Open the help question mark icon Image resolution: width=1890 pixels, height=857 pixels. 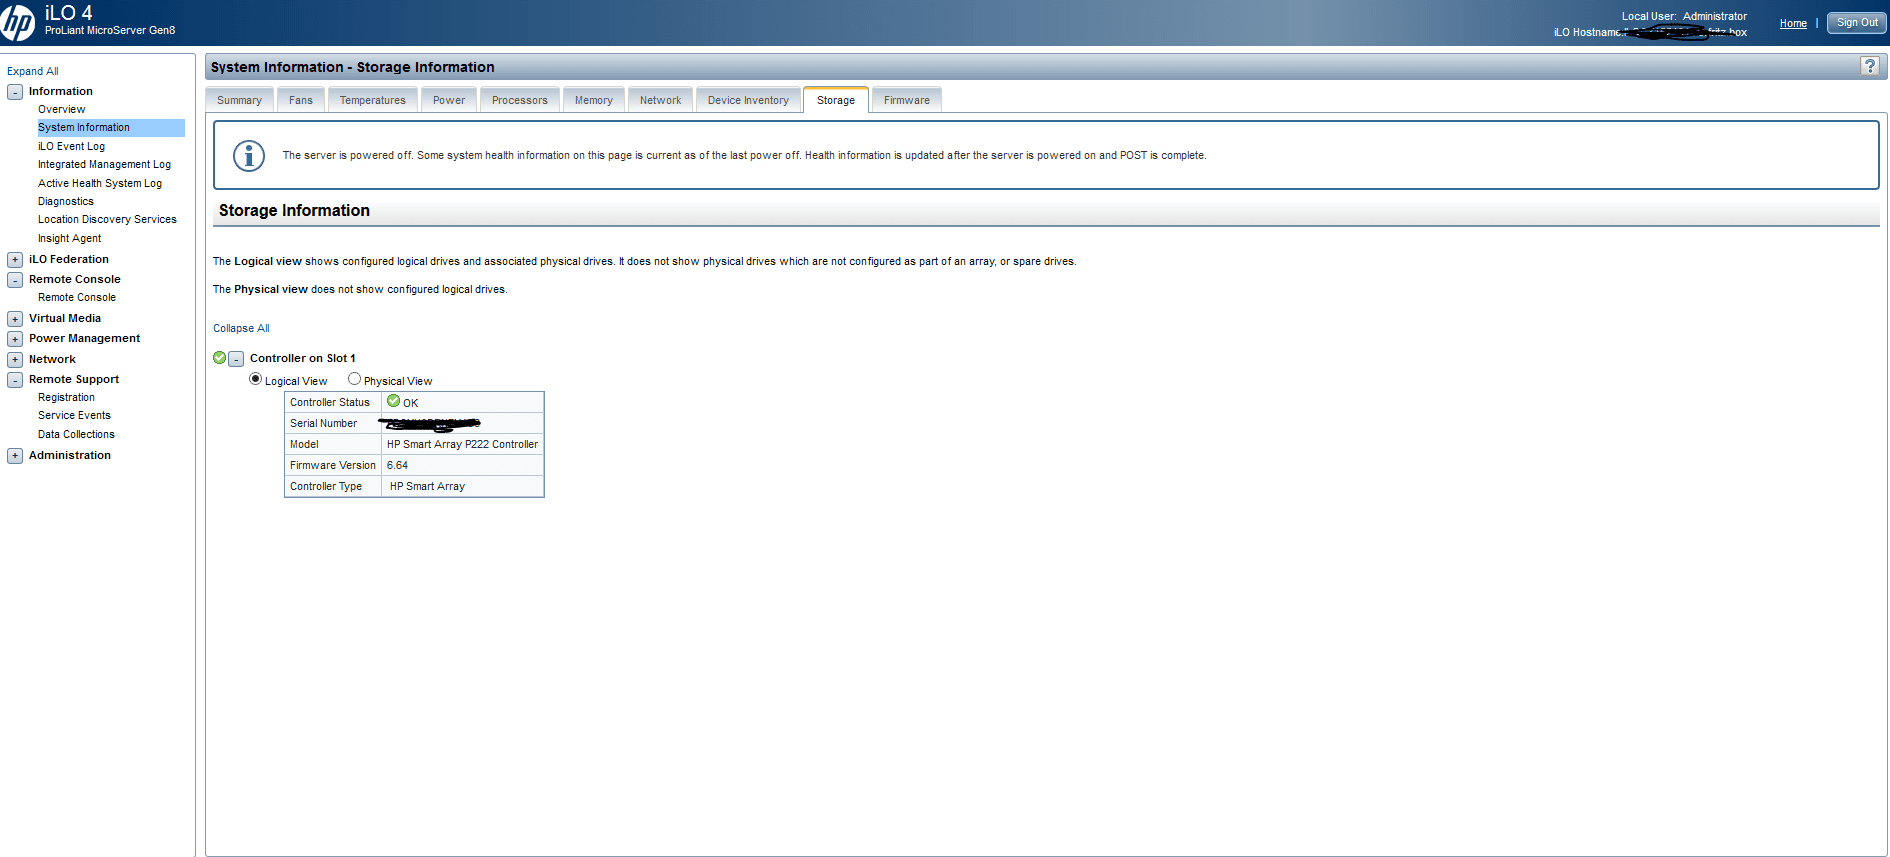tap(1869, 66)
